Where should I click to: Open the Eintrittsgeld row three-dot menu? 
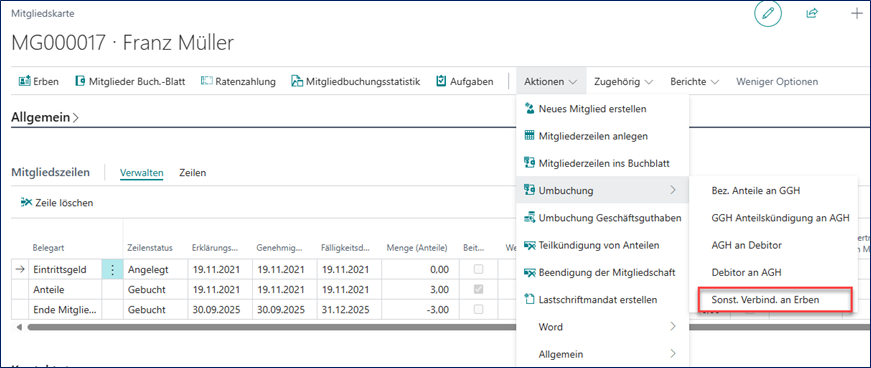tap(112, 270)
